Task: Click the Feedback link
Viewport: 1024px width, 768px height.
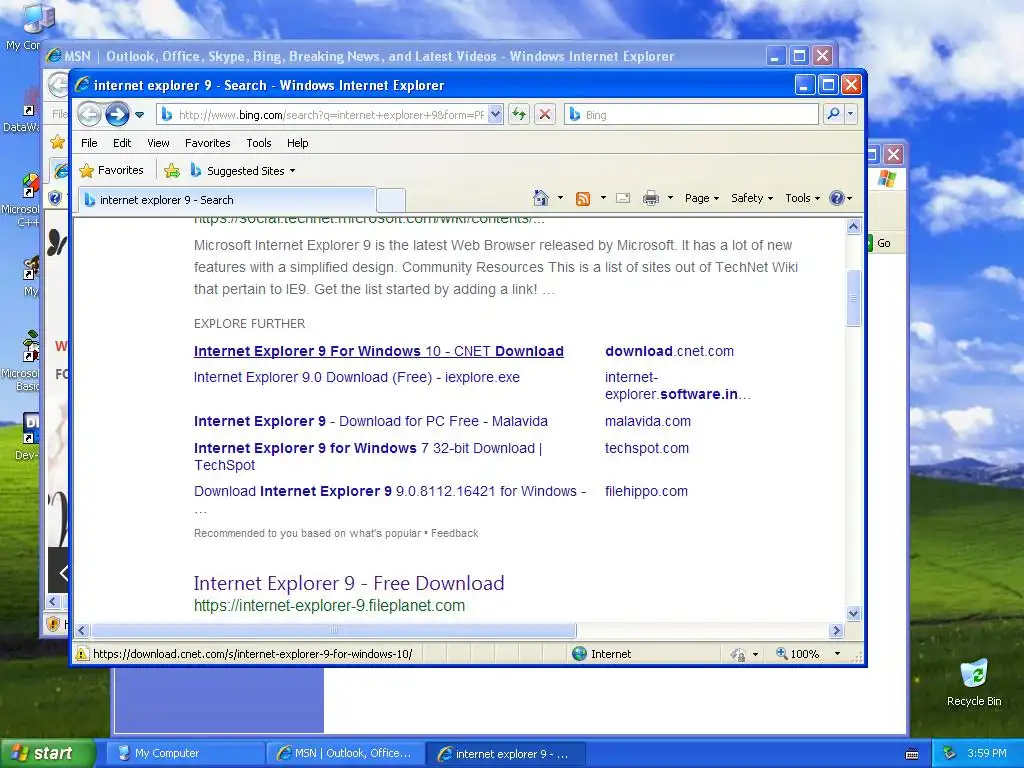Action: 455,534
